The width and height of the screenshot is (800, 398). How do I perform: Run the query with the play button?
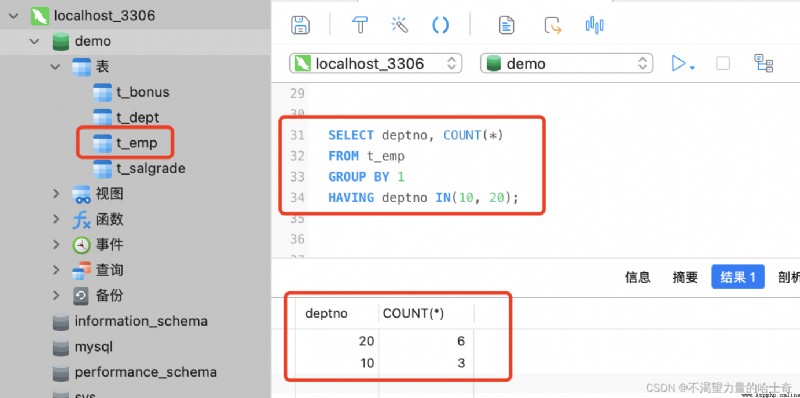coord(679,63)
